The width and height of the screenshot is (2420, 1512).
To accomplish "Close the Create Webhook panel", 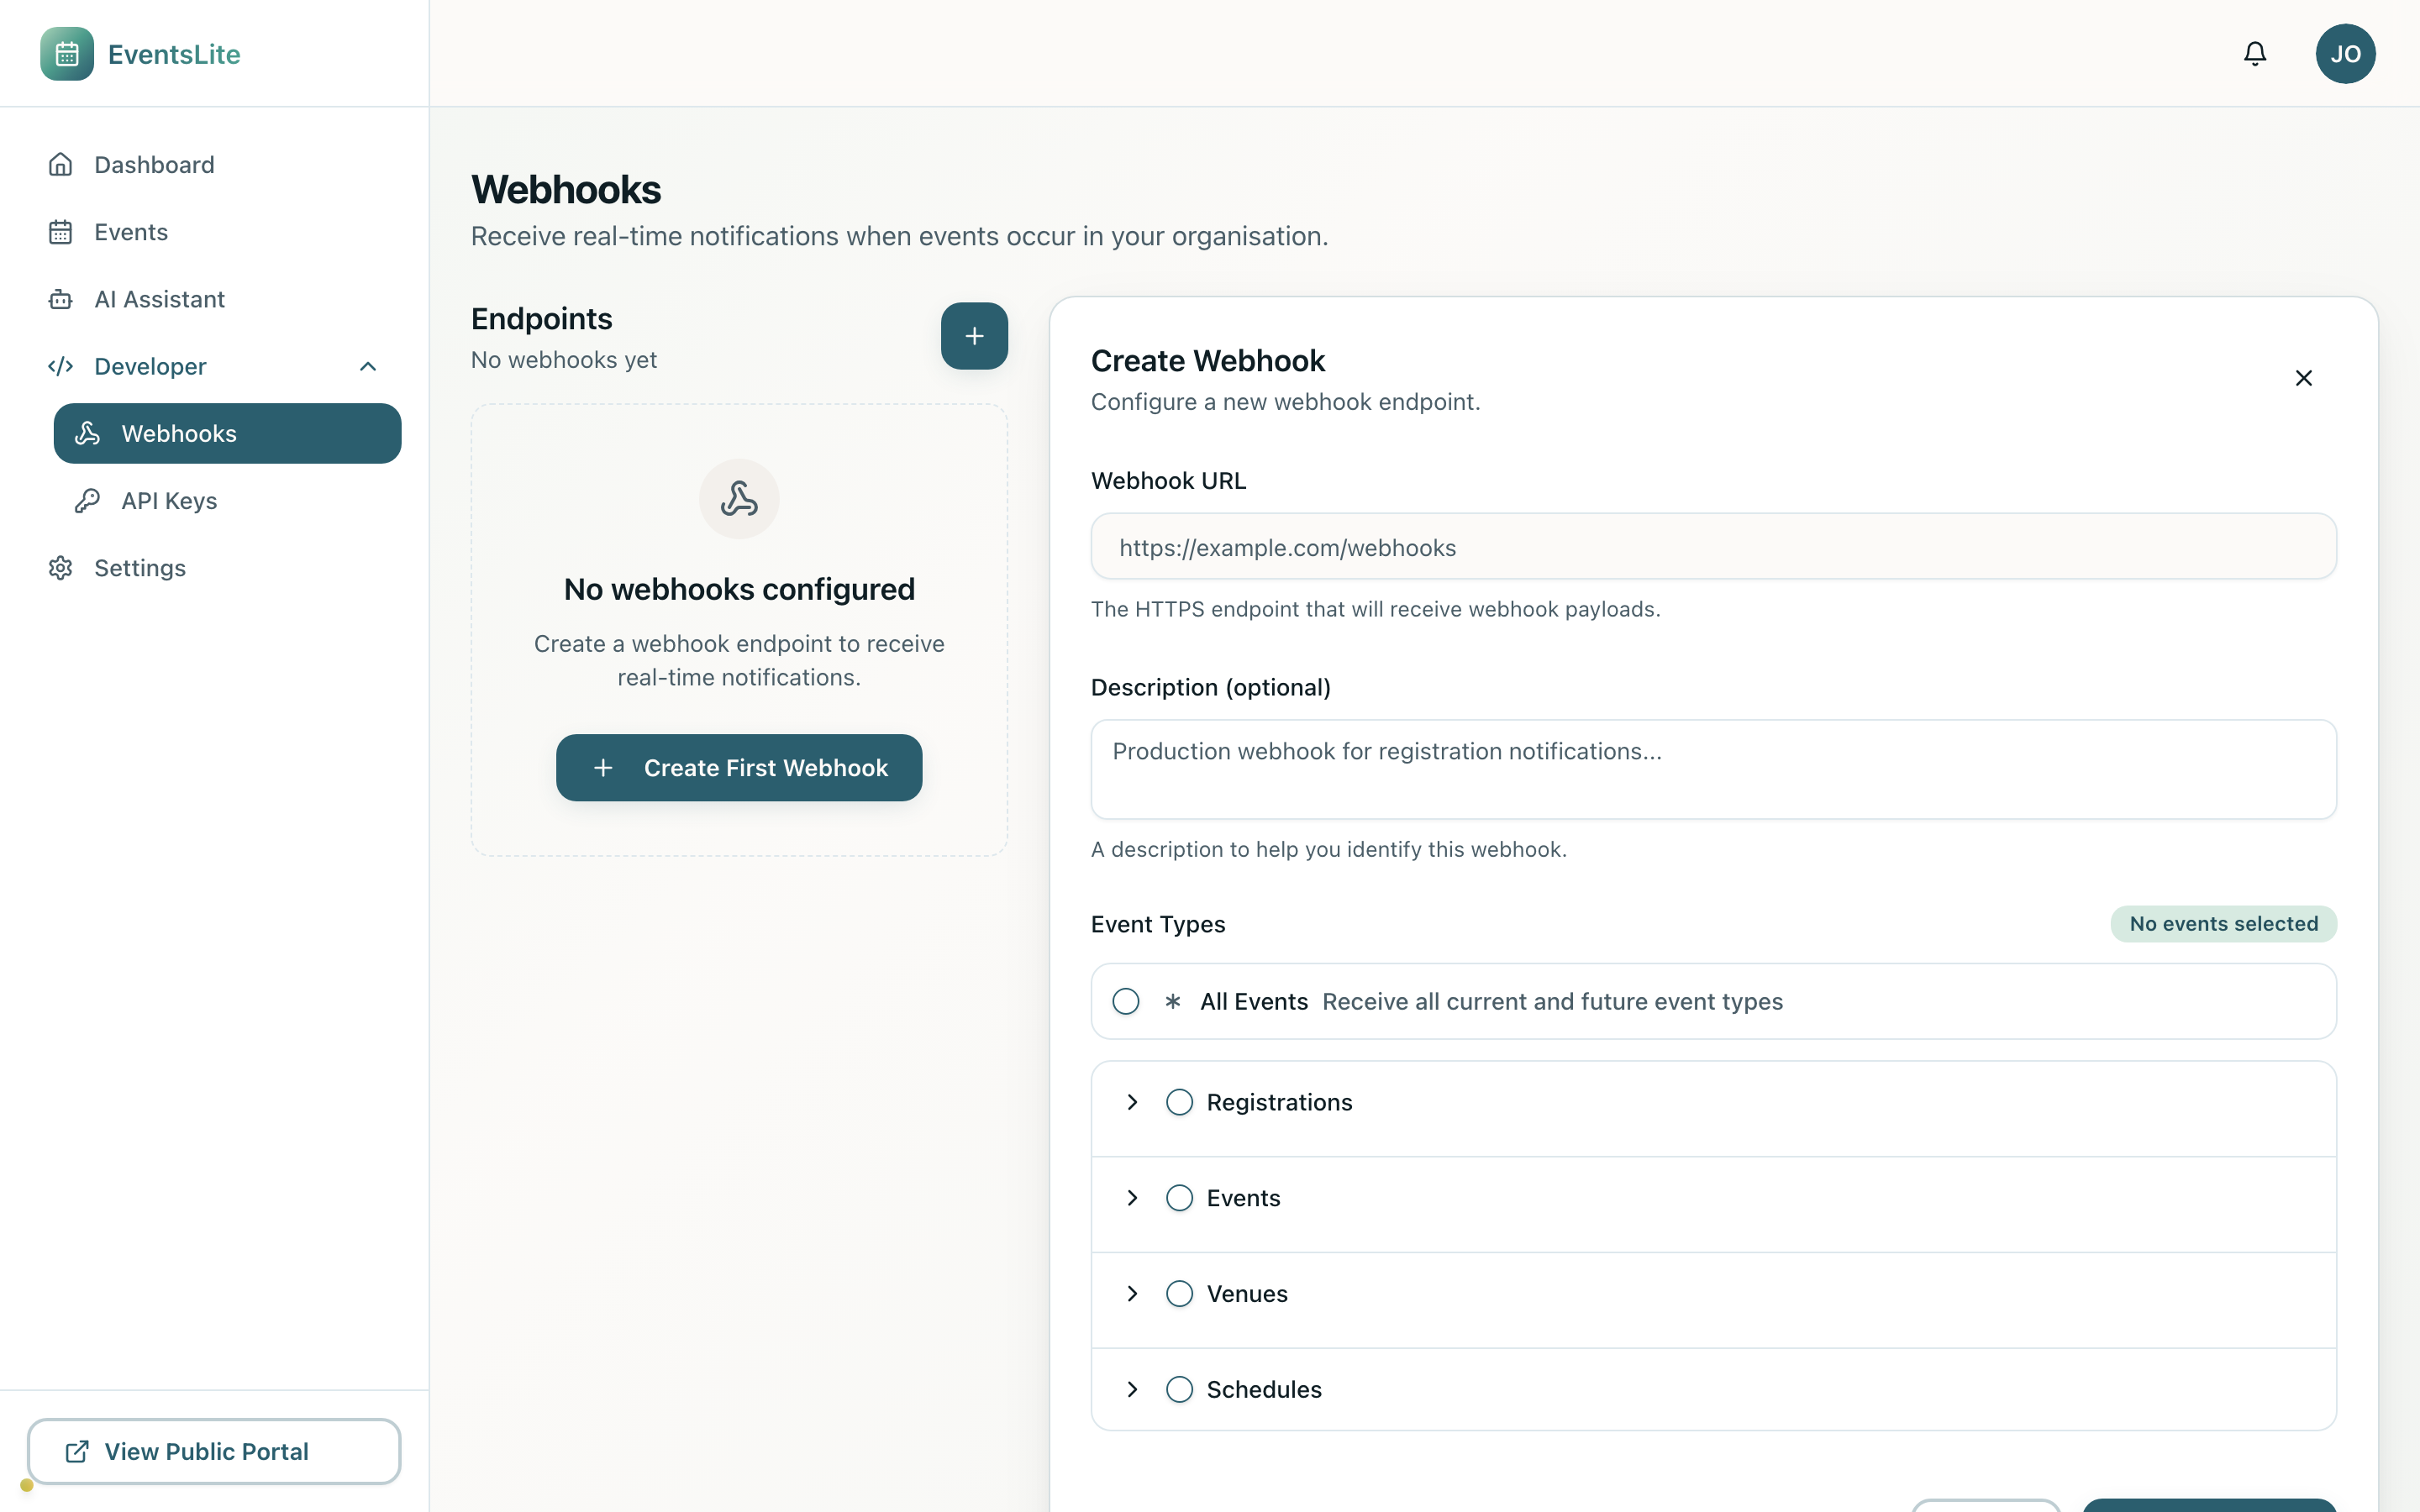I will pyautogui.click(x=2303, y=378).
